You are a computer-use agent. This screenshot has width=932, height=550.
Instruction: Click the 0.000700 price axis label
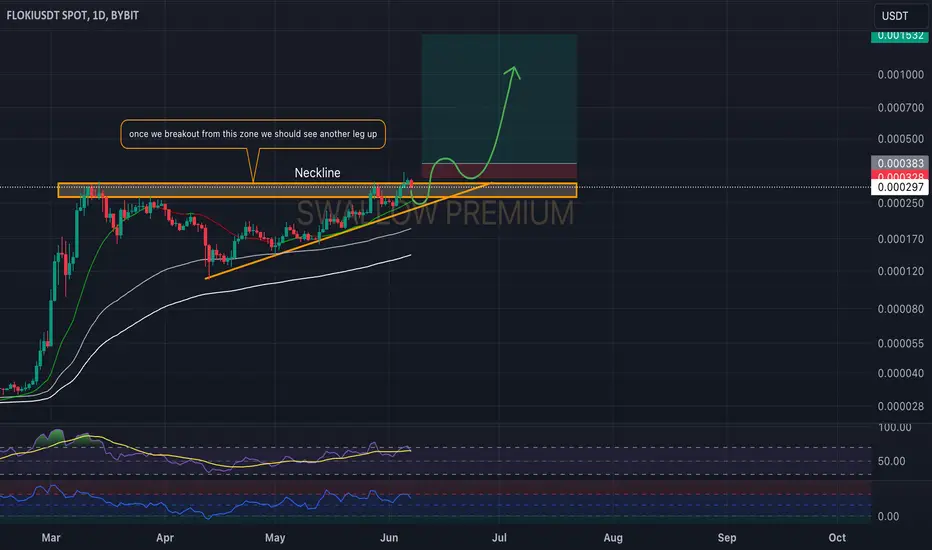click(900, 108)
